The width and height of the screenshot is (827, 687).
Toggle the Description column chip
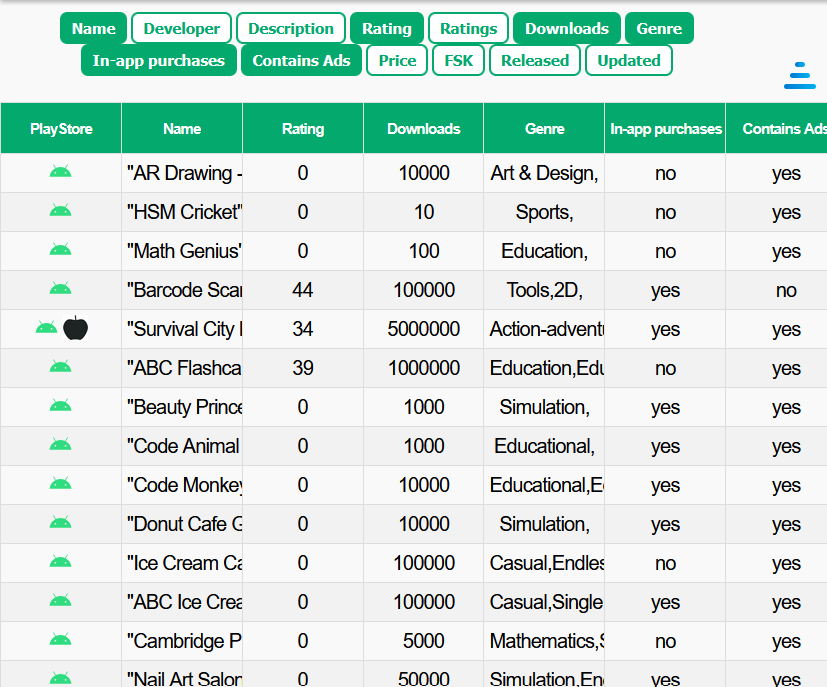(291, 28)
